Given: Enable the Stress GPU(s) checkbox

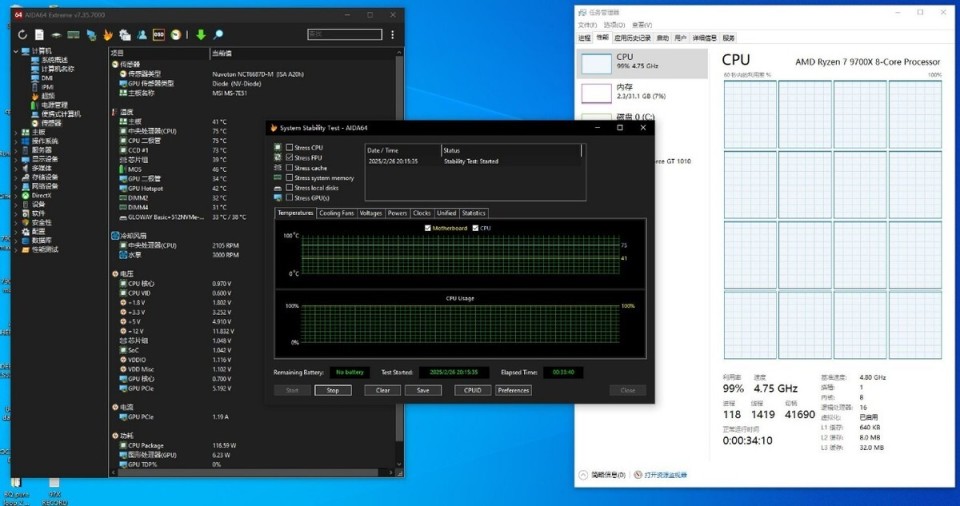Looking at the screenshot, I should 290,198.
